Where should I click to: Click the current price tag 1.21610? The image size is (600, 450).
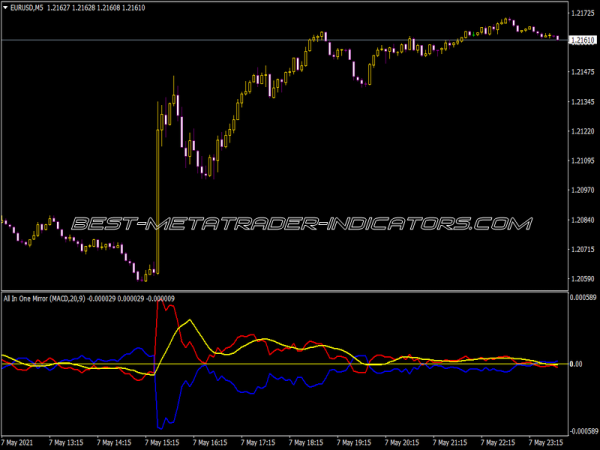(581, 40)
